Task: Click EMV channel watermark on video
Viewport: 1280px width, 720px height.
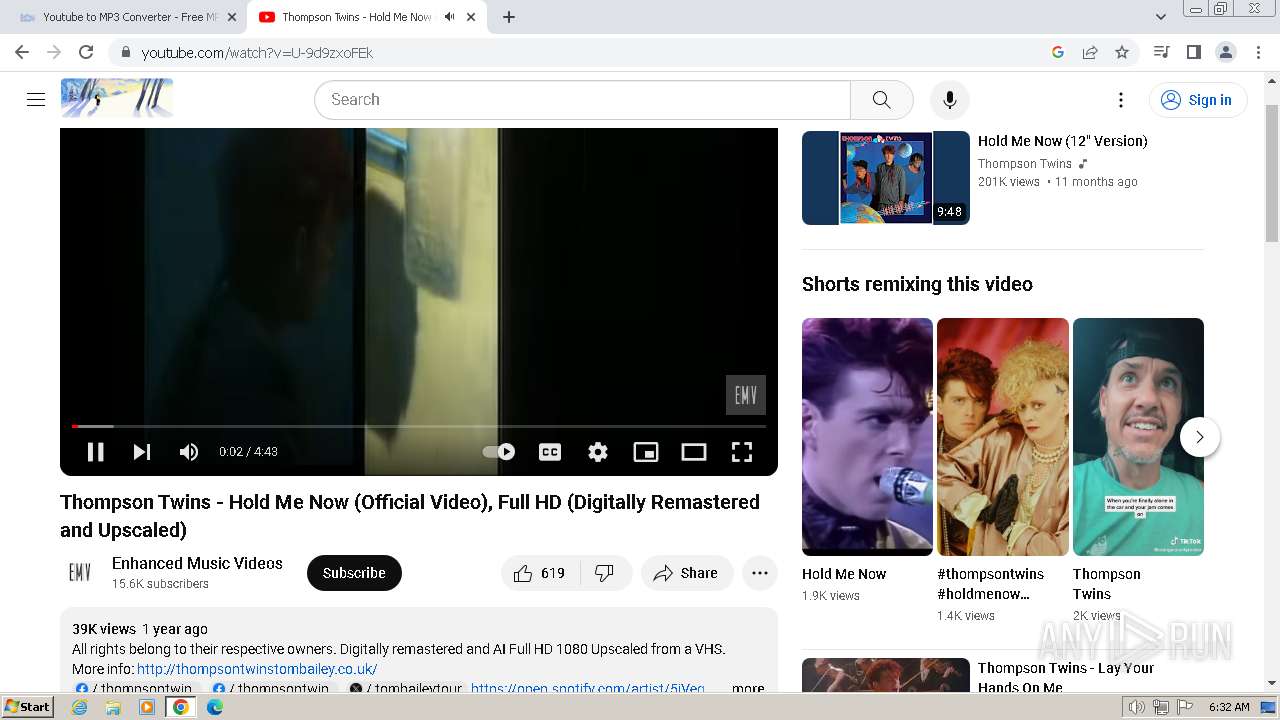Action: (x=746, y=395)
